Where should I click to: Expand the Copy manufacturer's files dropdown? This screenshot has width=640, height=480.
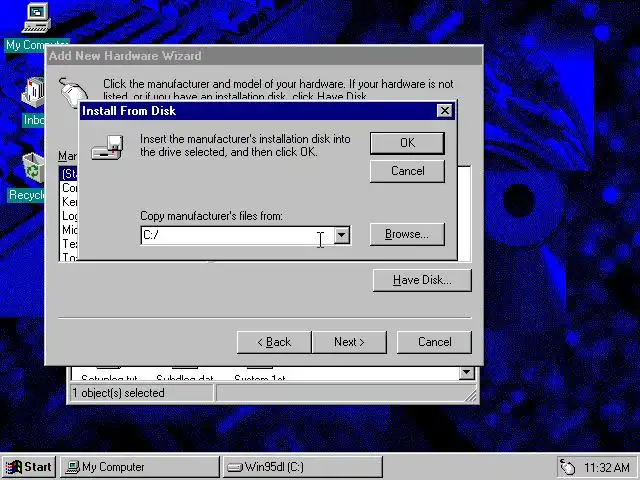click(342, 235)
